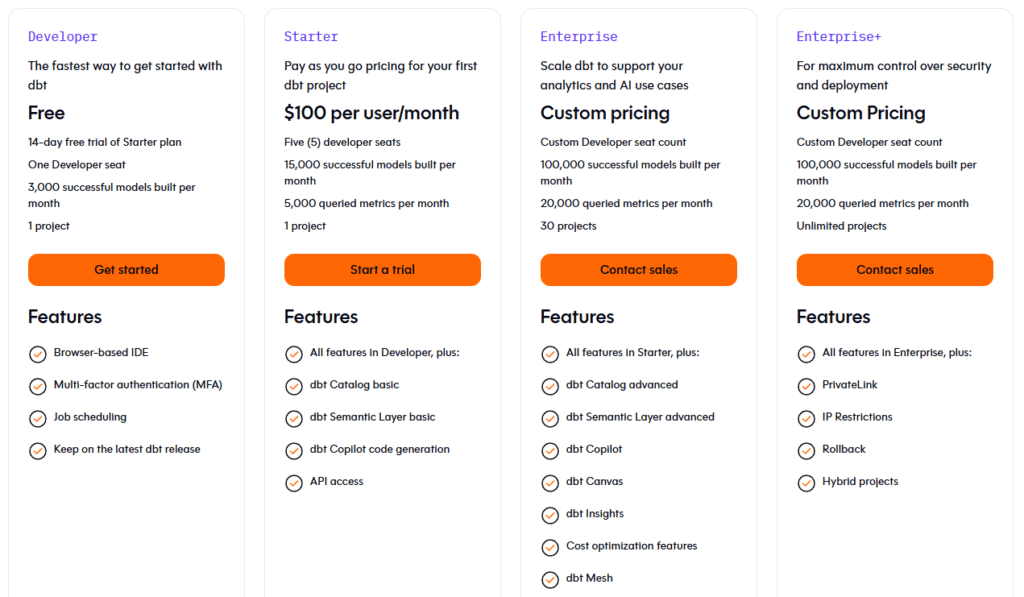Click the check icon next to Hybrid projects

pyautogui.click(x=806, y=482)
